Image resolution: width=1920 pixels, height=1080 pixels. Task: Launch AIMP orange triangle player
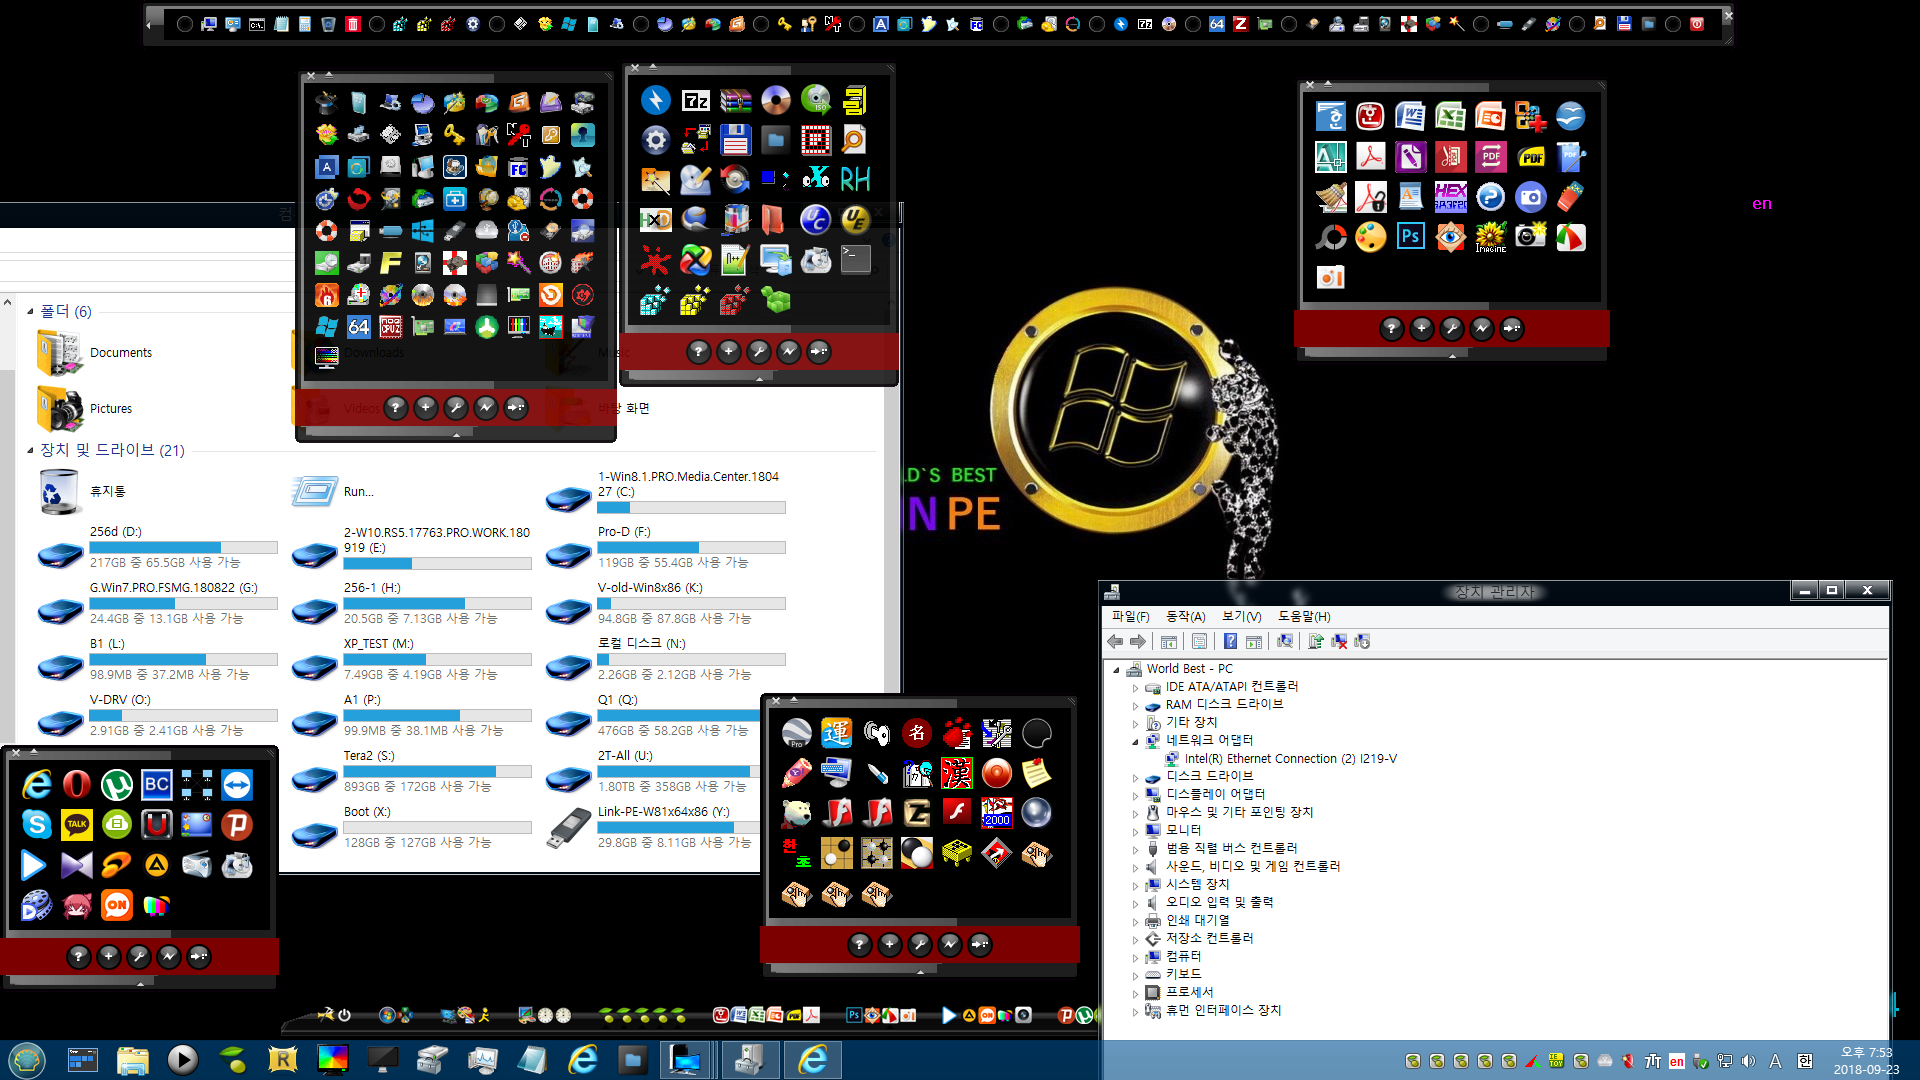click(157, 865)
